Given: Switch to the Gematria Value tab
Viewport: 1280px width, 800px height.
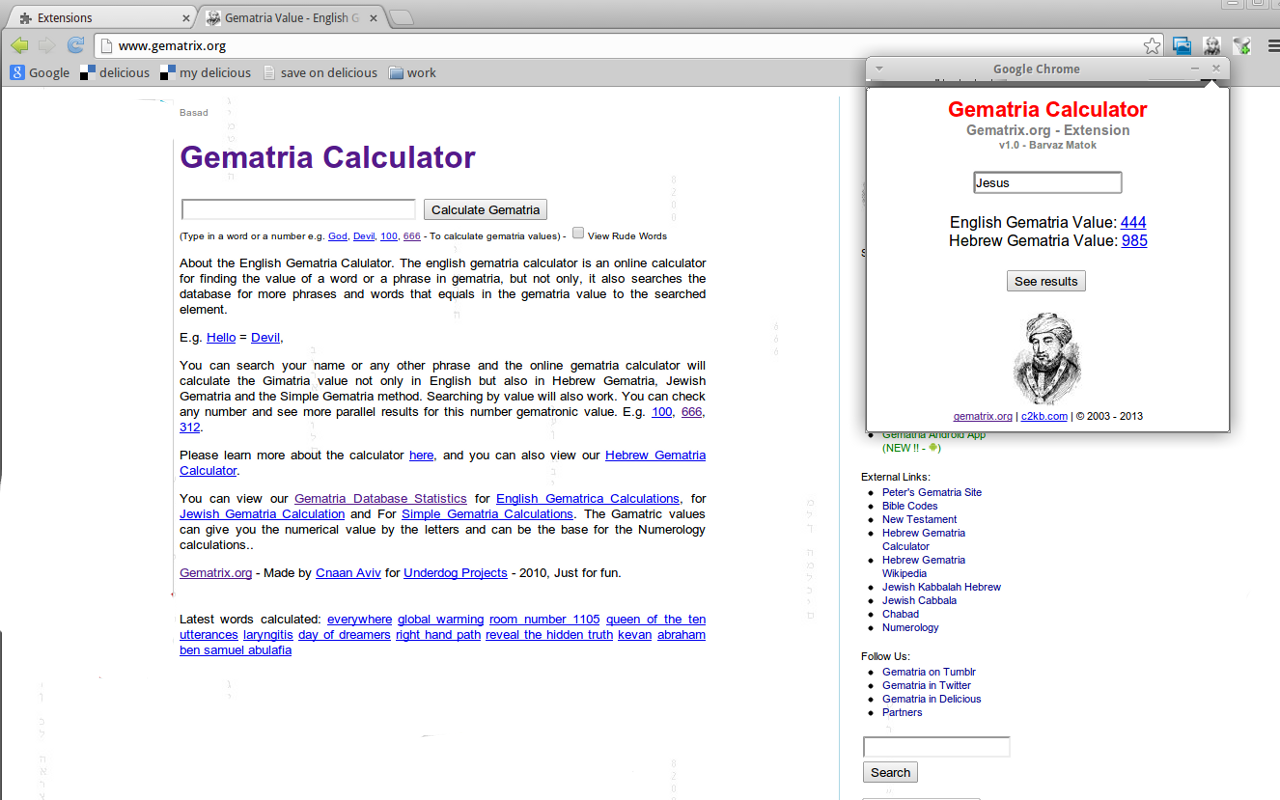Looking at the screenshot, I should 291,18.
